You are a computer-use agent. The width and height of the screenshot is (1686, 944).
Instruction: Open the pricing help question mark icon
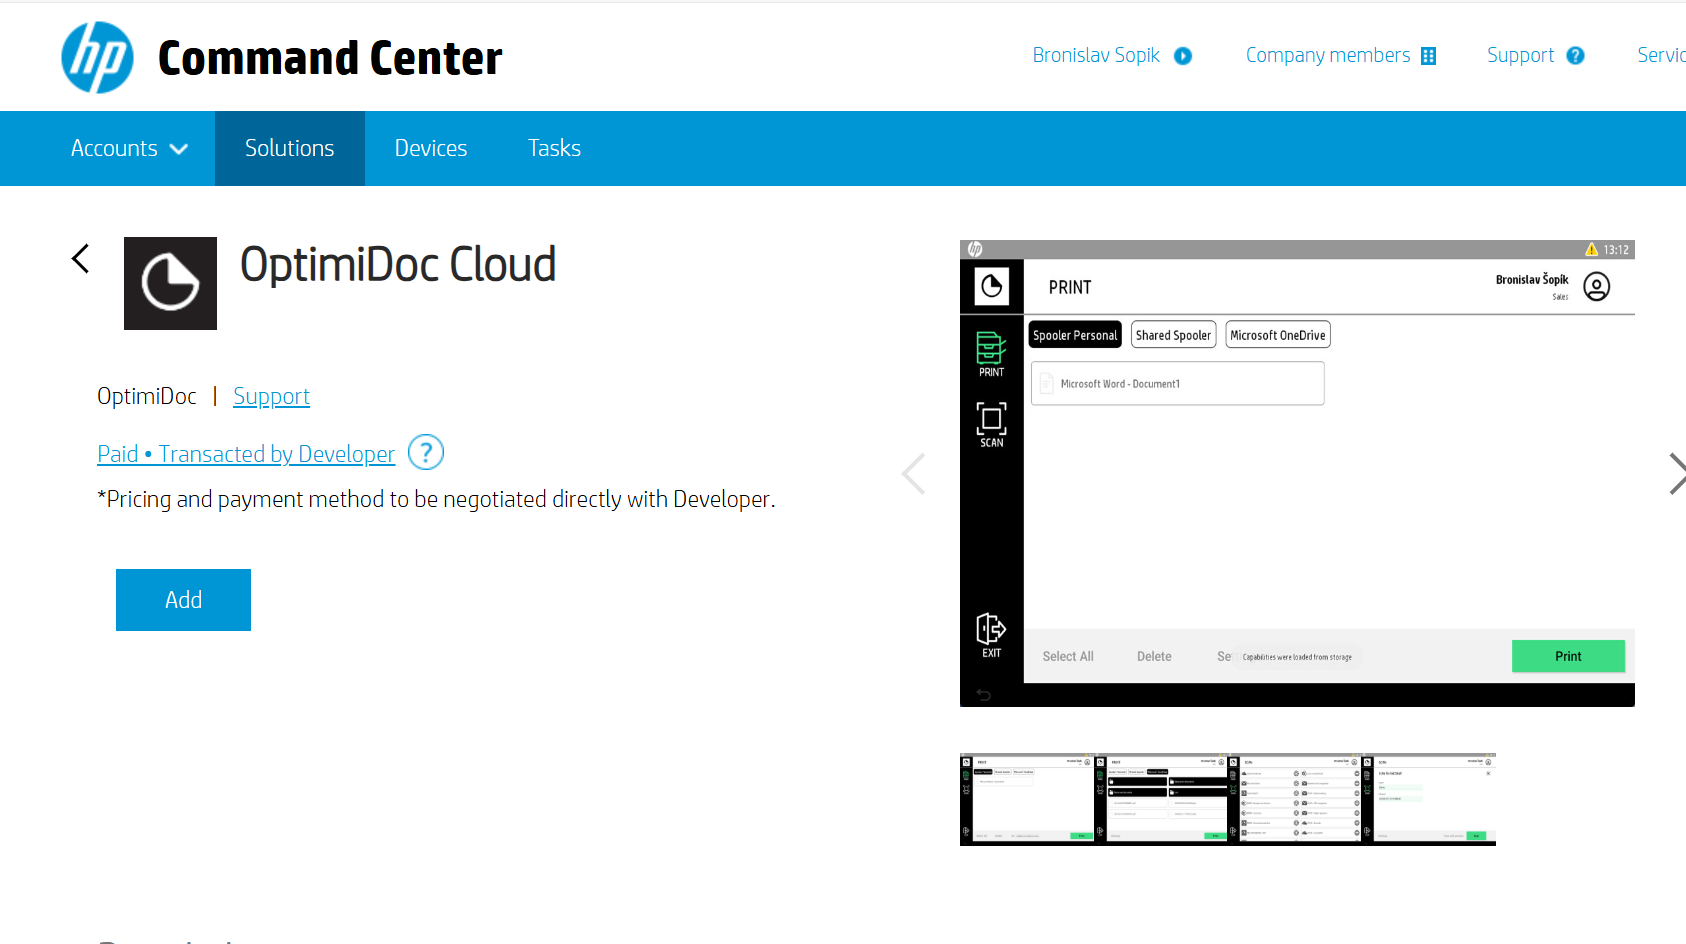(x=426, y=453)
